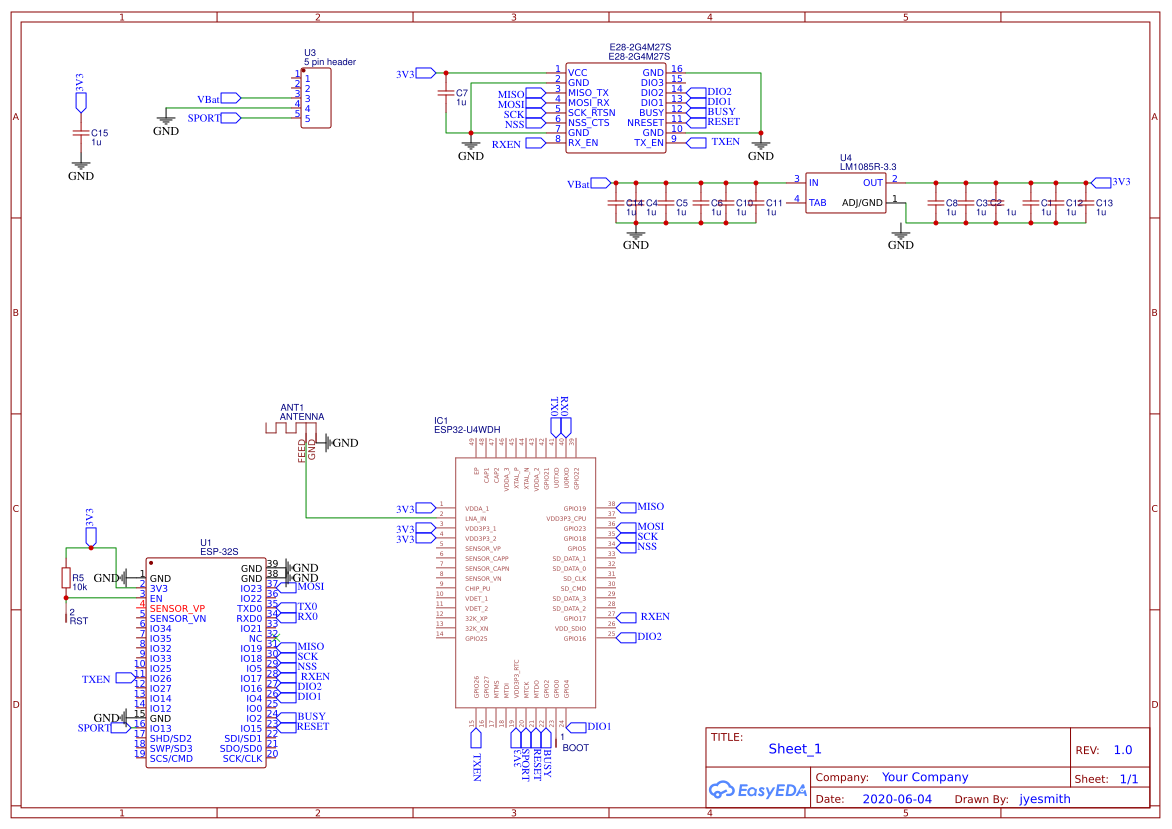Click the GND symbol below LM1085 regulator
The height and width of the screenshot is (829, 1172).
[x=899, y=233]
